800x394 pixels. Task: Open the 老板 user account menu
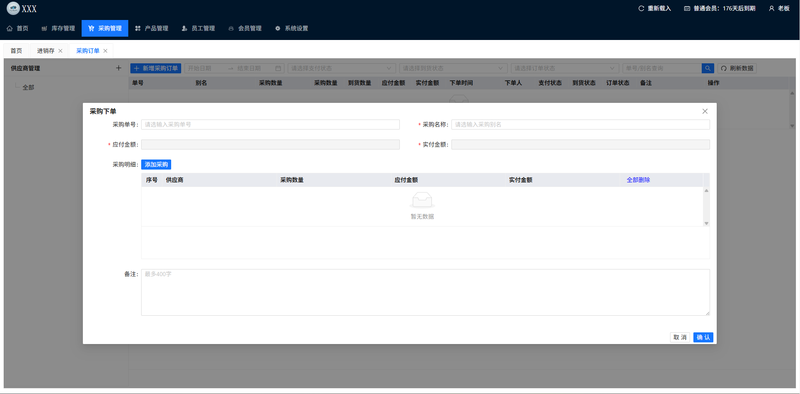(x=779, y=9)
